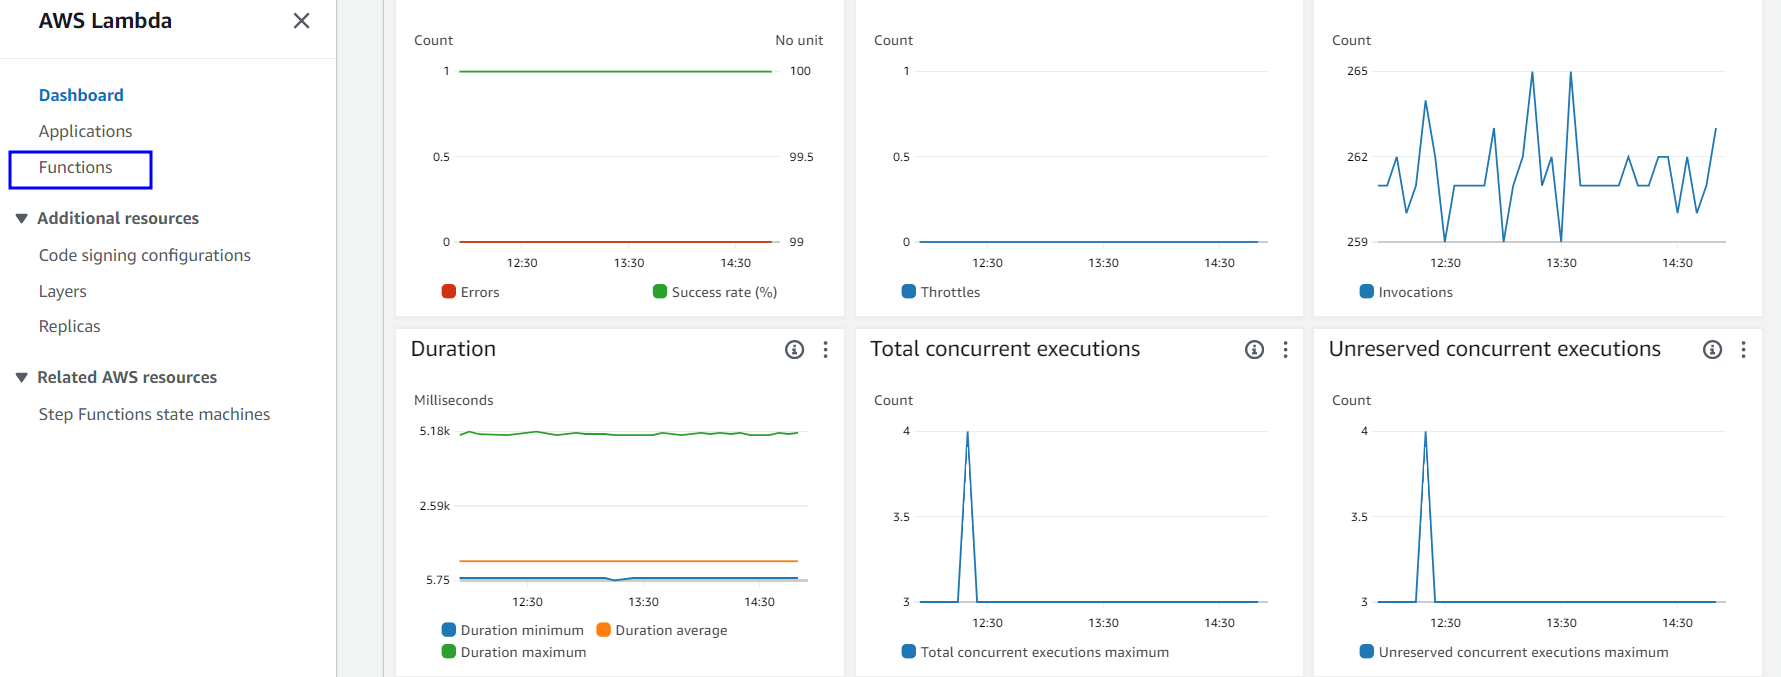The width and height of the screenshot is (1781, 677).
Task: Toggle Unreserved concurrent executions maximum legend swatch
Action: tap(1367, 651)
